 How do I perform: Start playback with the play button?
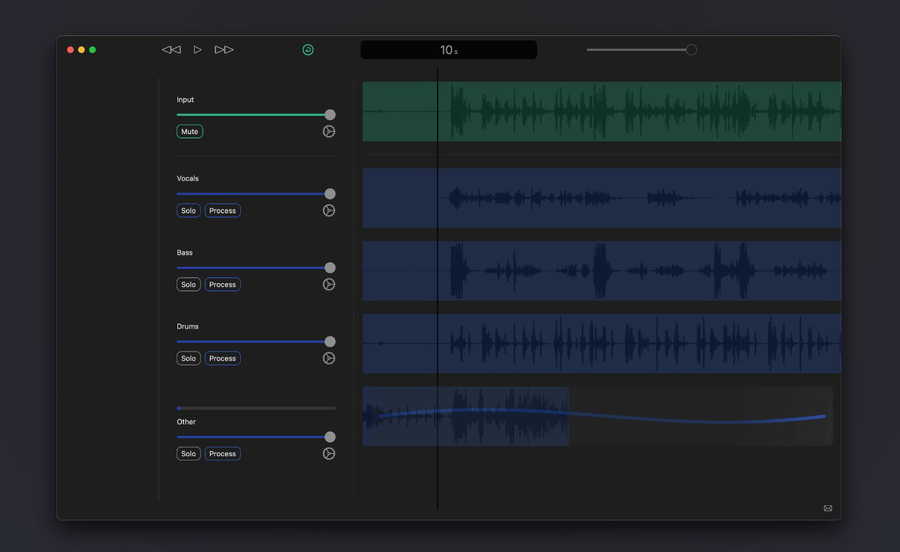197,50
